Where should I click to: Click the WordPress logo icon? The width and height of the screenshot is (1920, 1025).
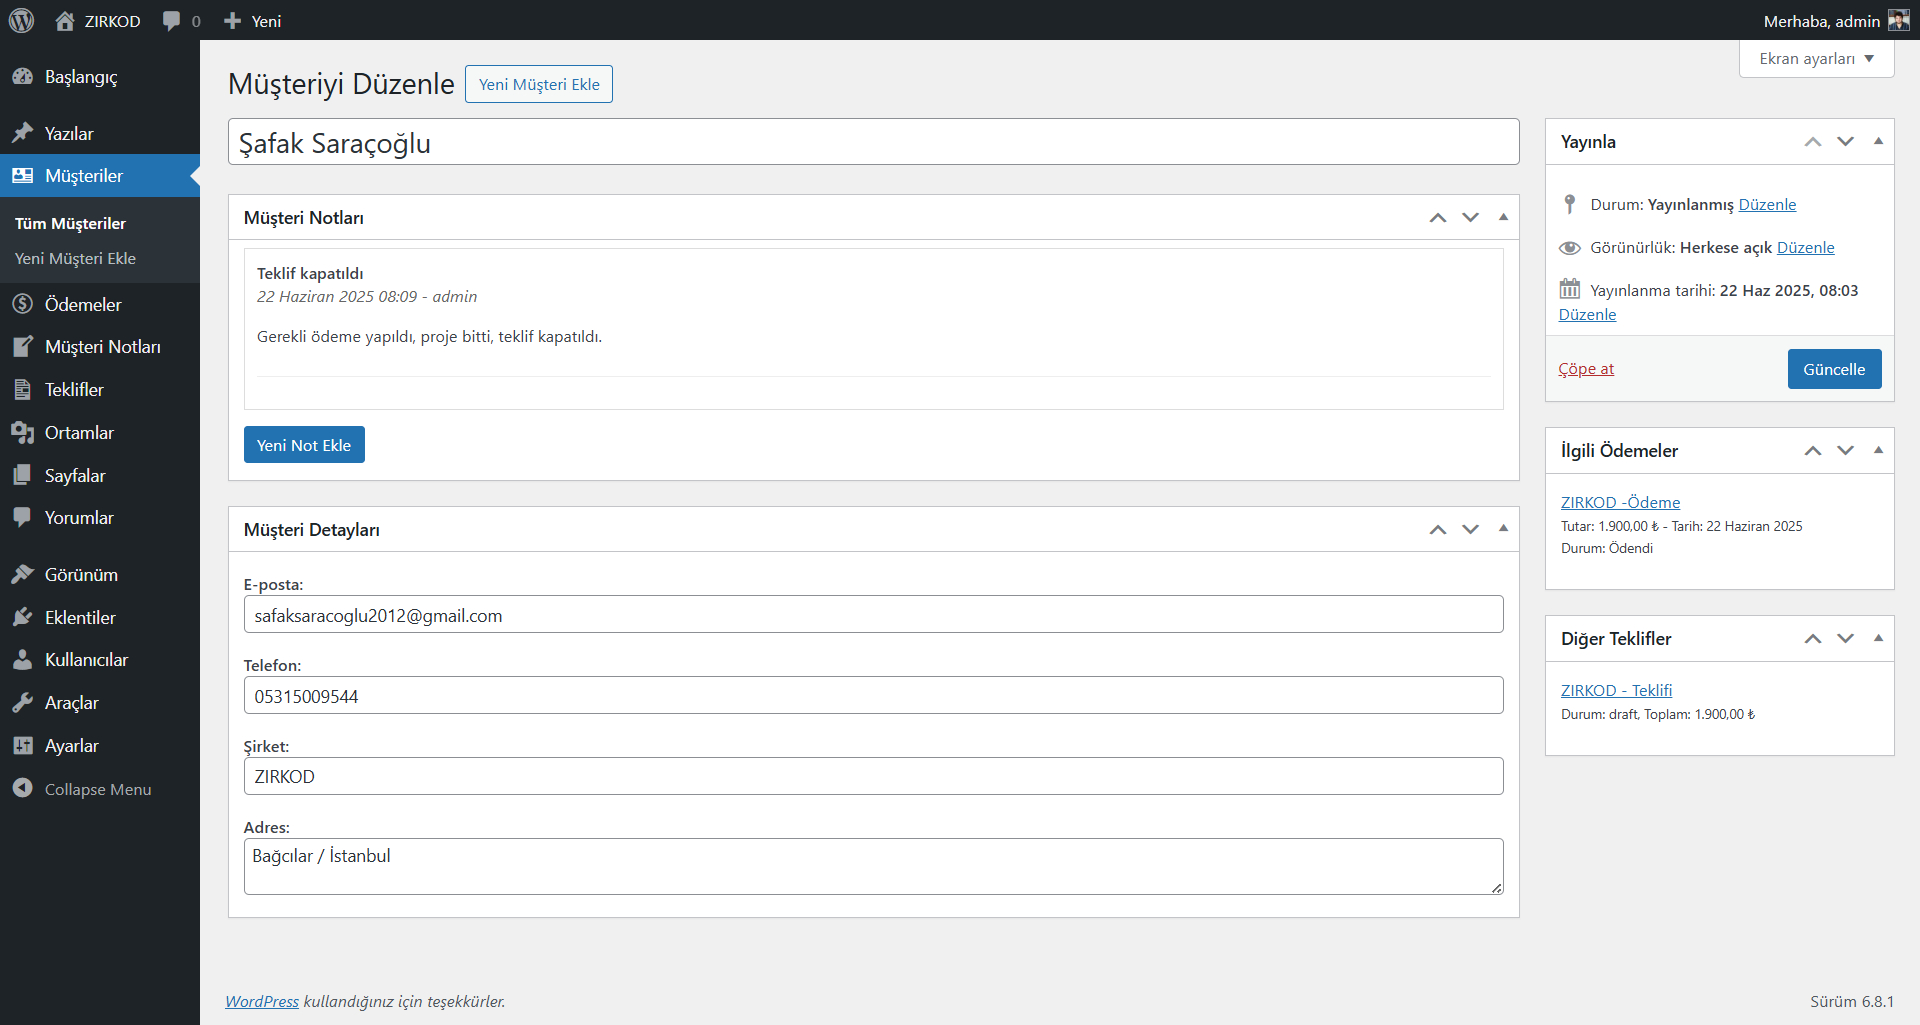pyautogui.click(x=21, y=20)
